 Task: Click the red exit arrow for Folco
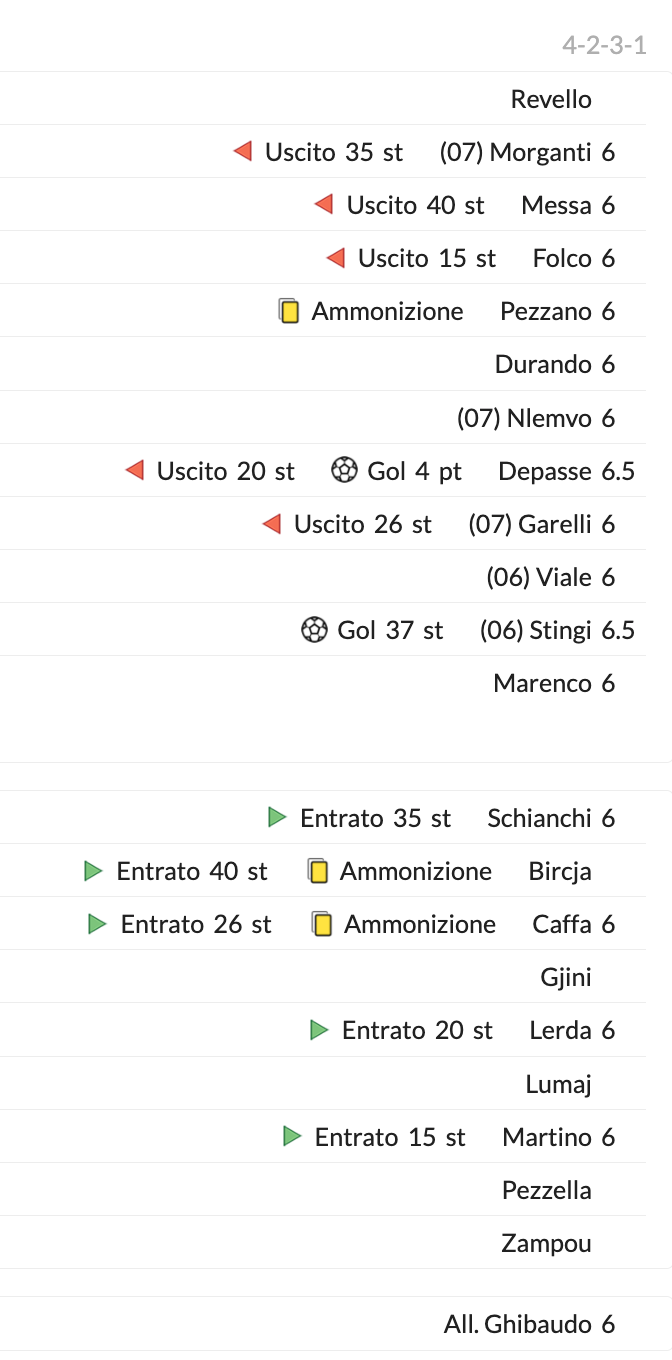pyautogui.click(x=335, y=258)
